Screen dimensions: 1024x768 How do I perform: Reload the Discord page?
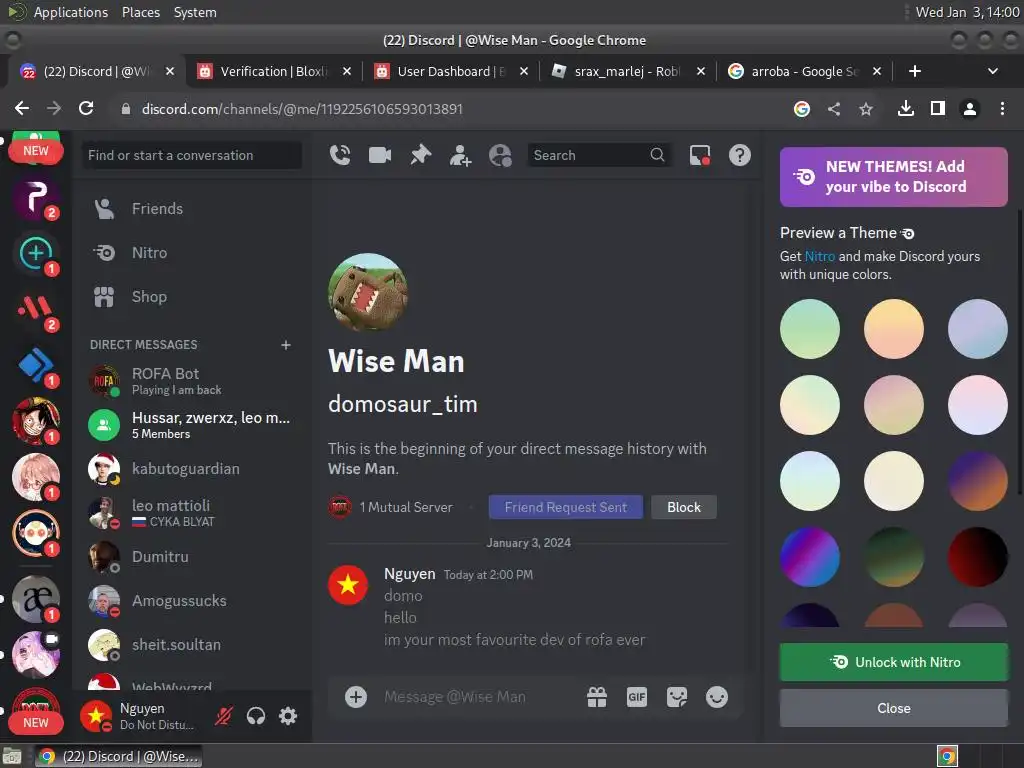pos(86,108)
